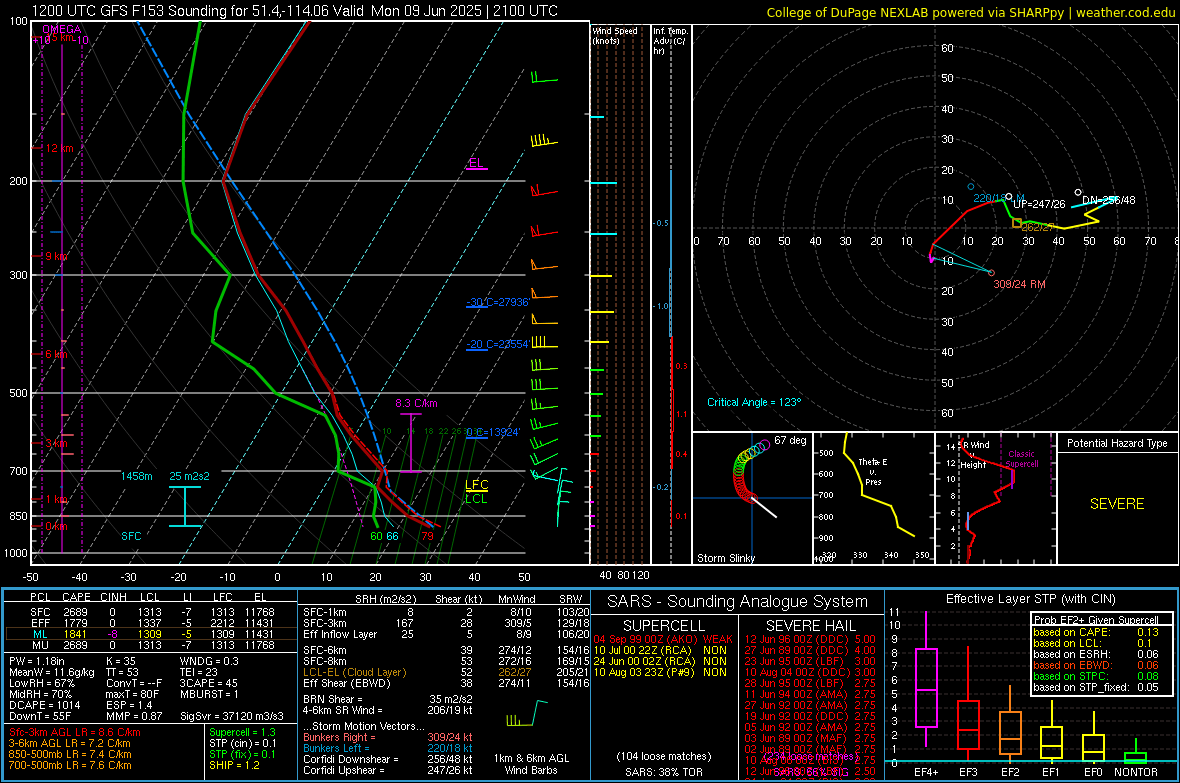Click the green LCL level label
Viewport: 1180px width, 783px height.
pos(476,498)
